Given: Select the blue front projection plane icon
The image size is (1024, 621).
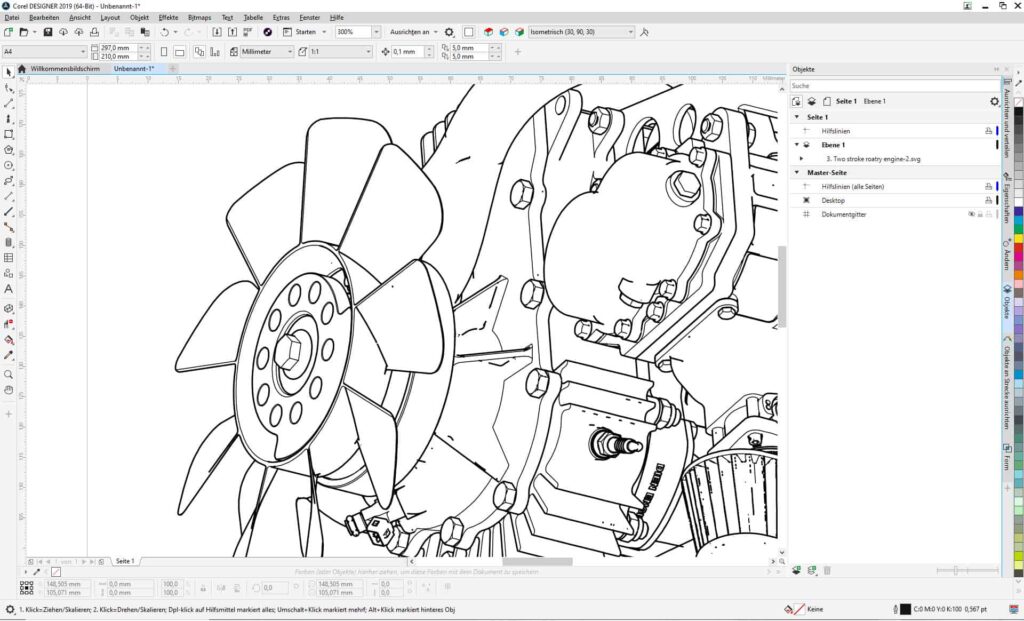Looking at the screenshot, I should tap(504, 32).
